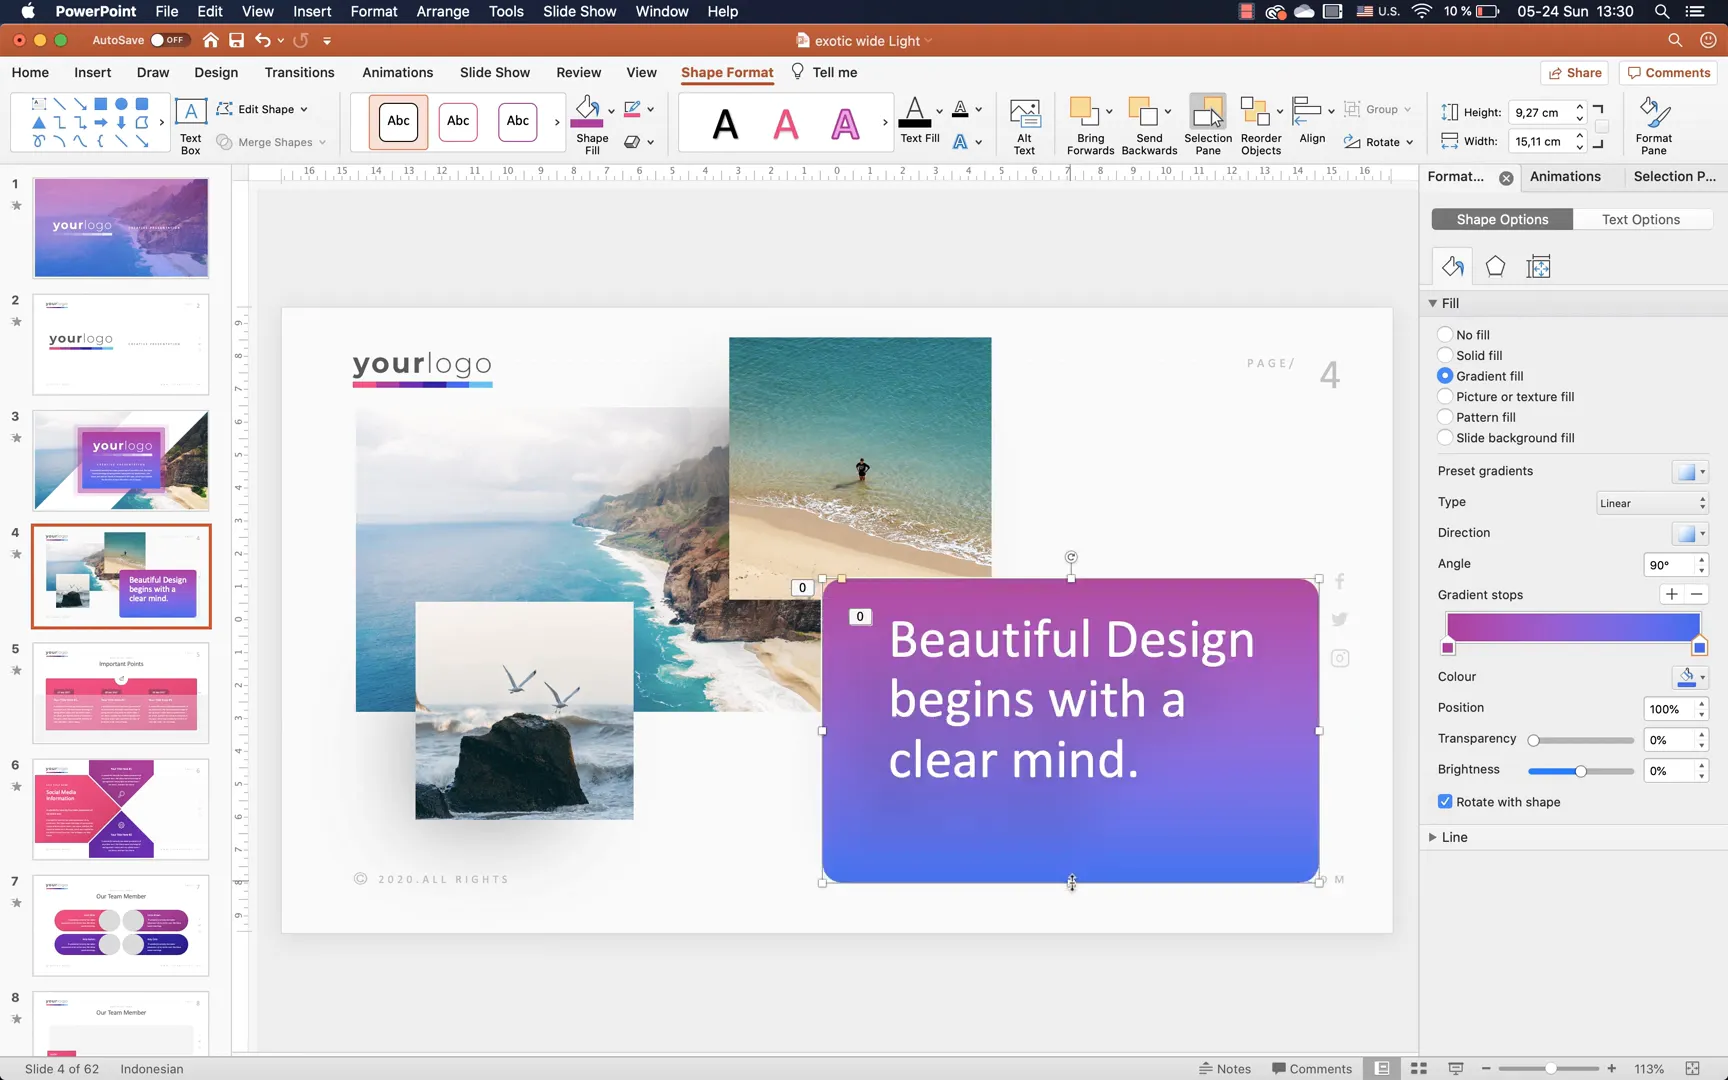Click the Share button
Viewport: 1728px width, 1080px height.
tap(1574, 72)
